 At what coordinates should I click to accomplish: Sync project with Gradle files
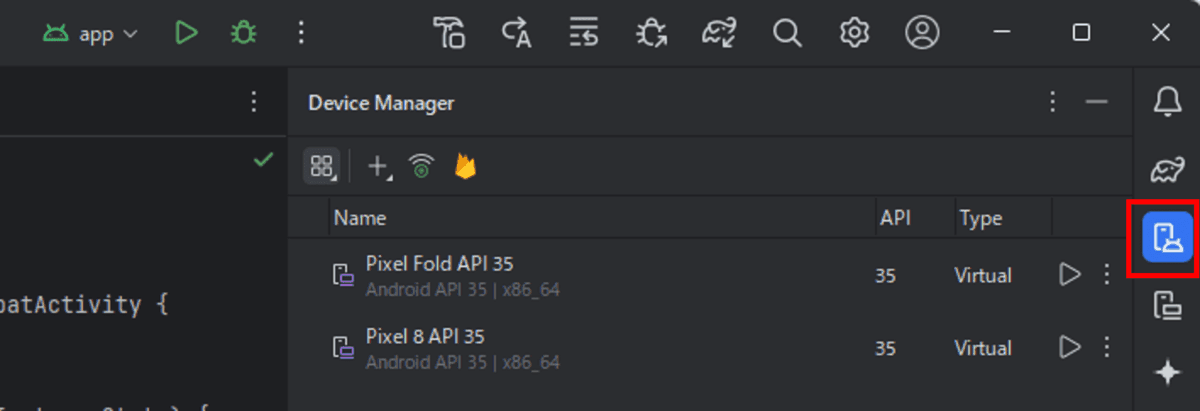point(720,33)
